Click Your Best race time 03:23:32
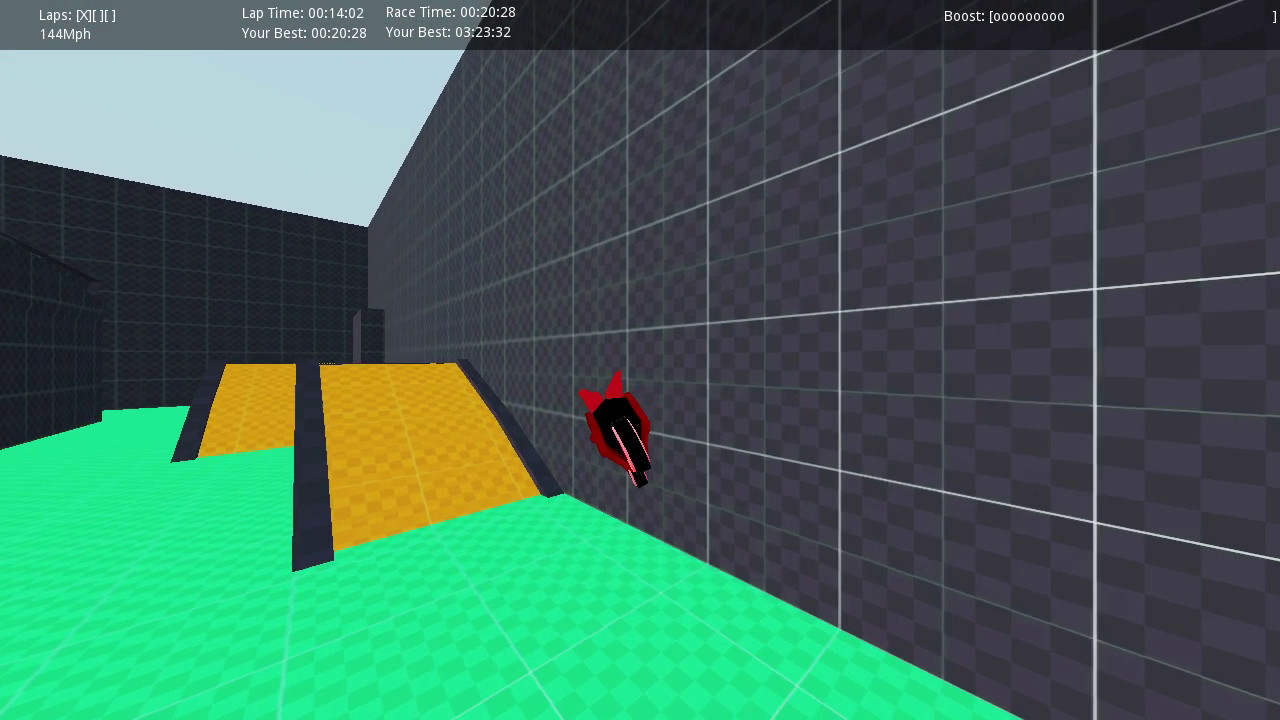Viewport: 1280px width, 720px height. (447, 33)
